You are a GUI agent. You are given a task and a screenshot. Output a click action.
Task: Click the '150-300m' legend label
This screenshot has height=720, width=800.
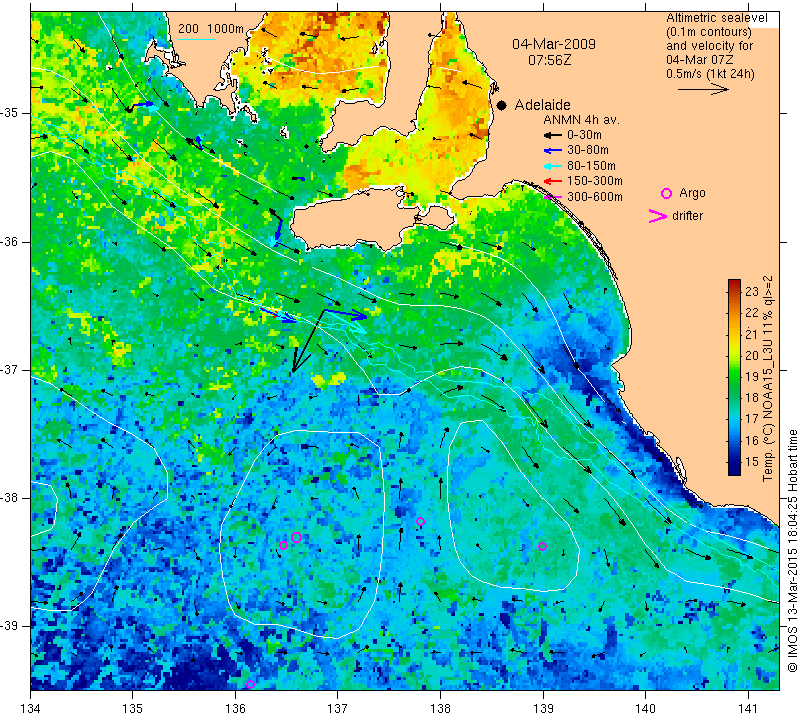(x=595, y=181)
